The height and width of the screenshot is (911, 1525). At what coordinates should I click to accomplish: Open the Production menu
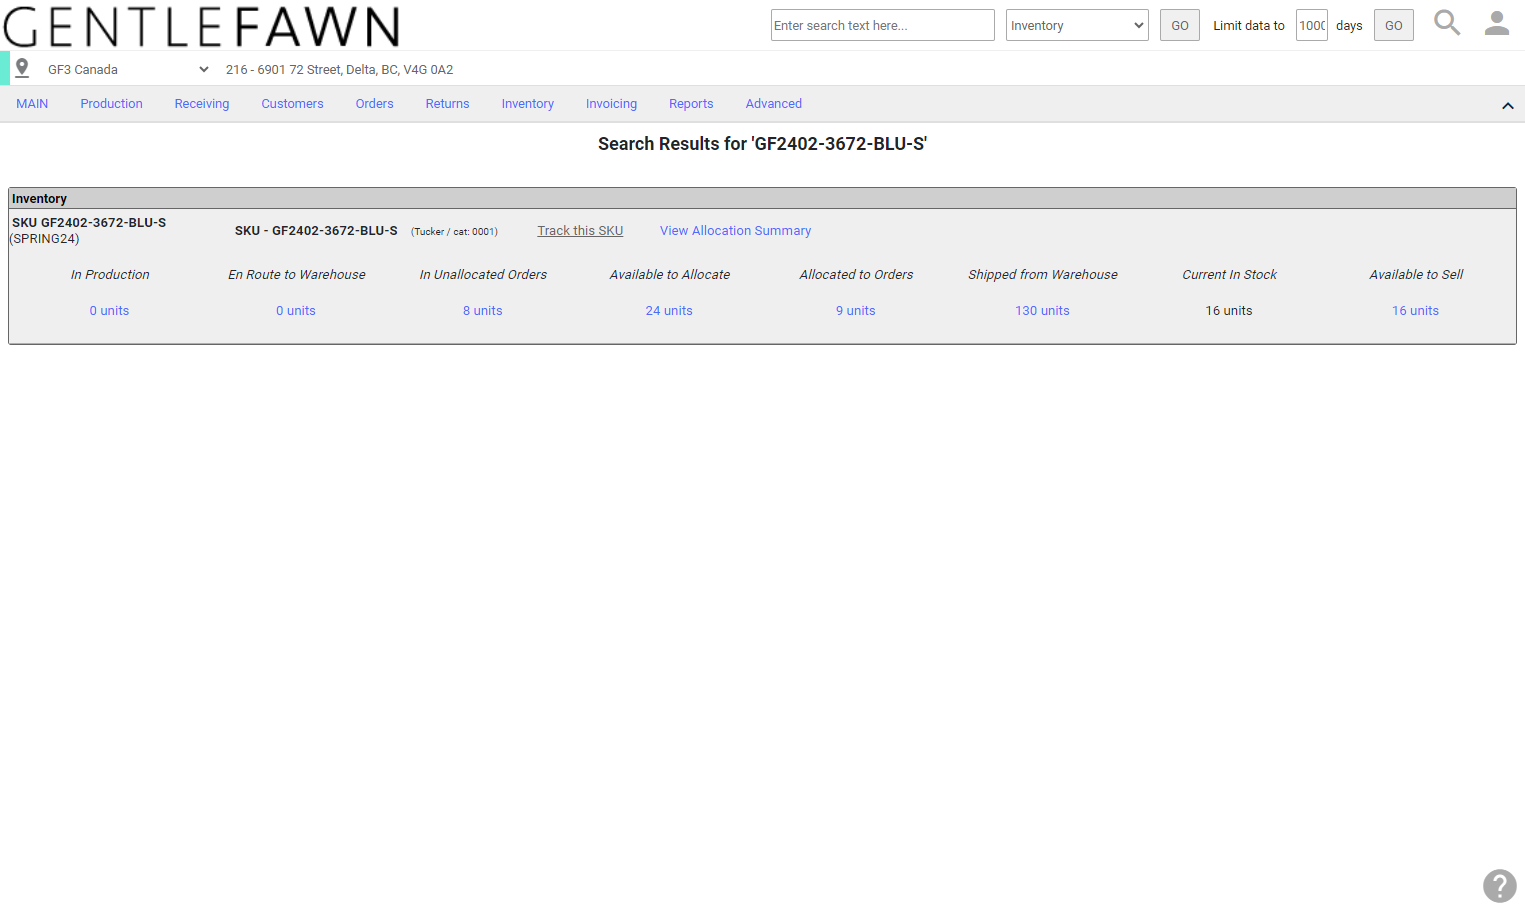[111, 104]
